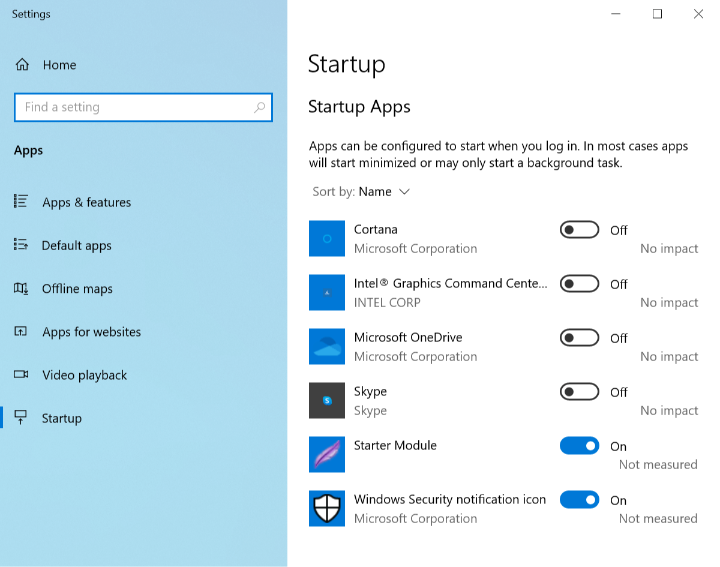Click Cortana's Microsoft Corporation publisher label
The height and width of the screenshot is (567, 720).
pyautogui.click(x=415, y=248)
